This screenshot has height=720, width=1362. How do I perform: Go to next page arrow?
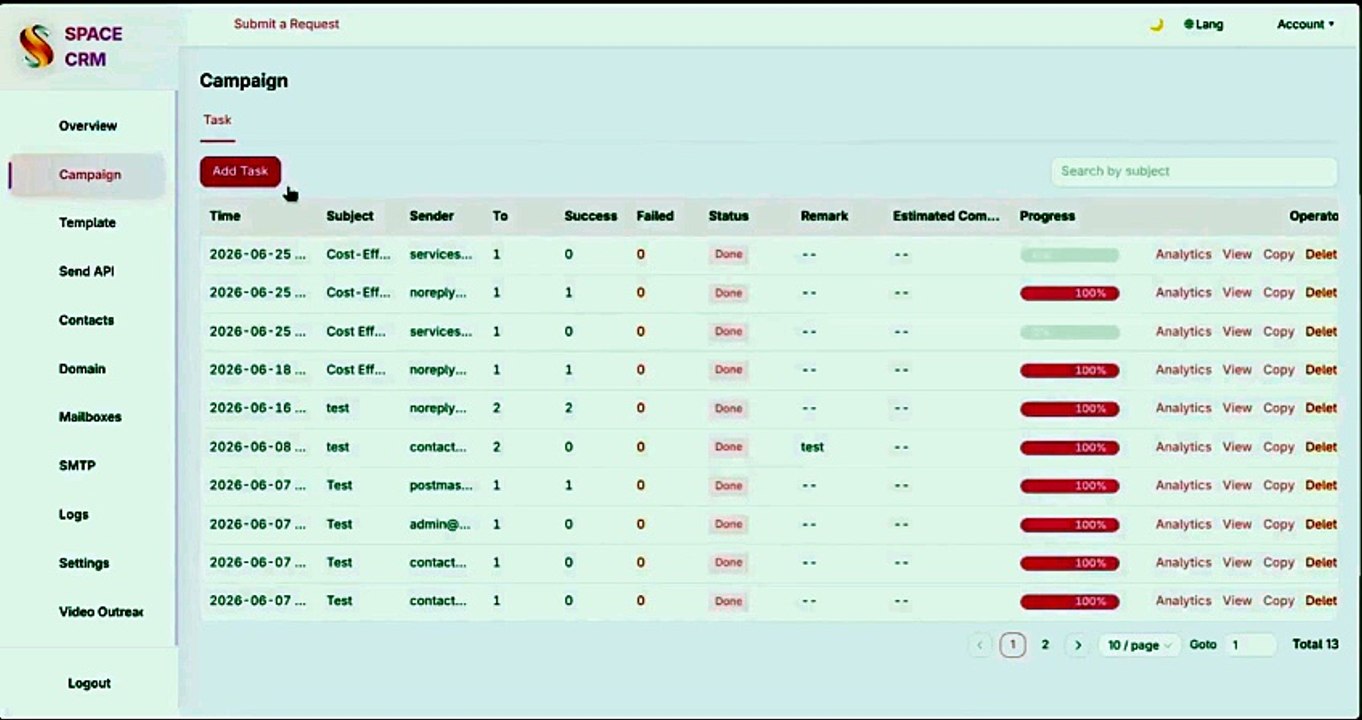1077,645
